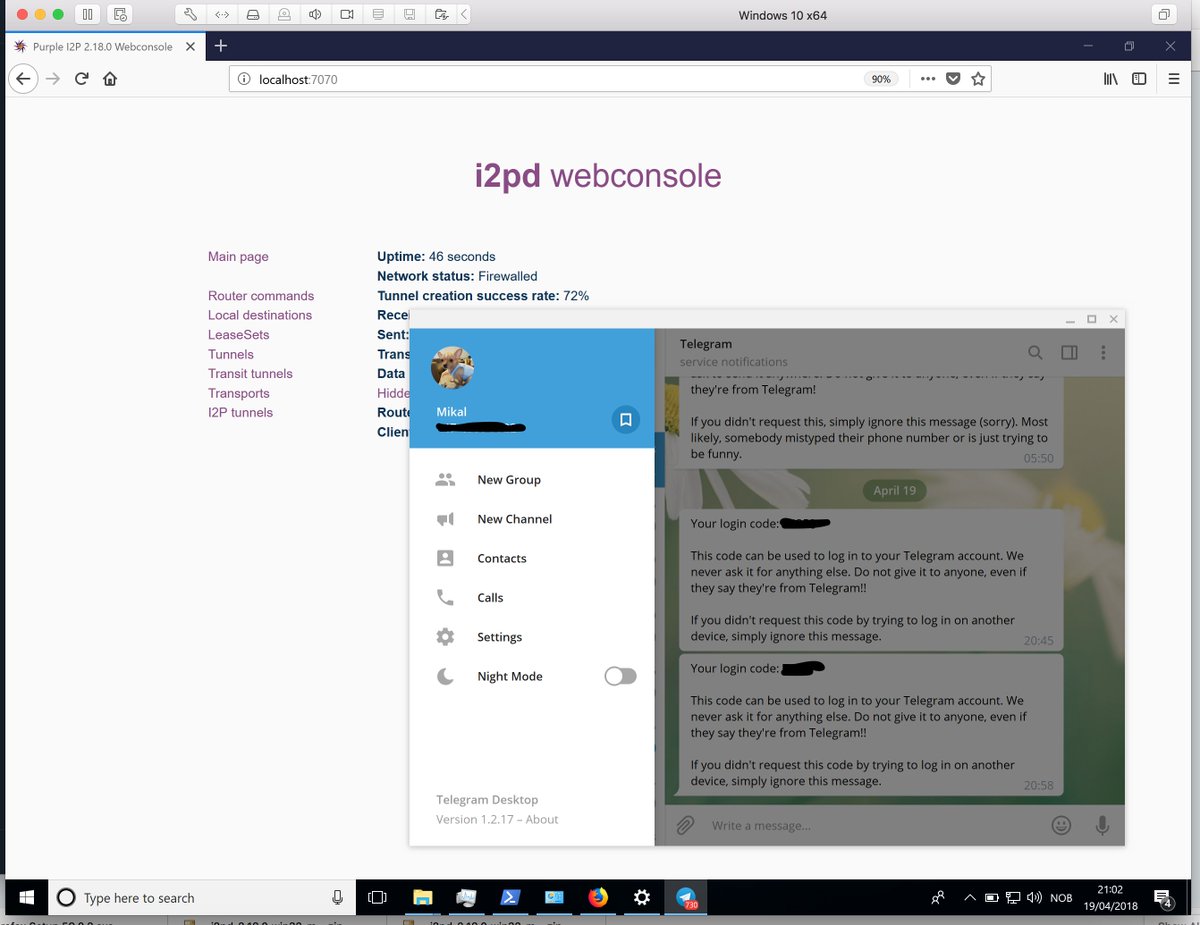Open Router commands link
This screenshot has width=1200, height=925.
point(261,296)
